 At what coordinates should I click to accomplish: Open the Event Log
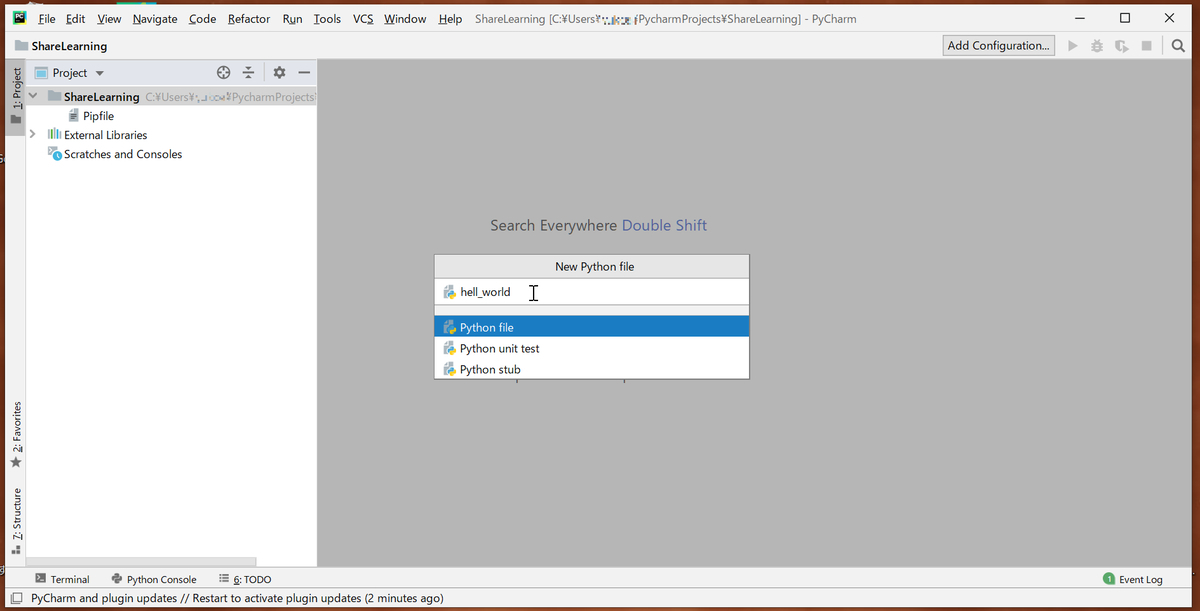tap(1132, 579)
